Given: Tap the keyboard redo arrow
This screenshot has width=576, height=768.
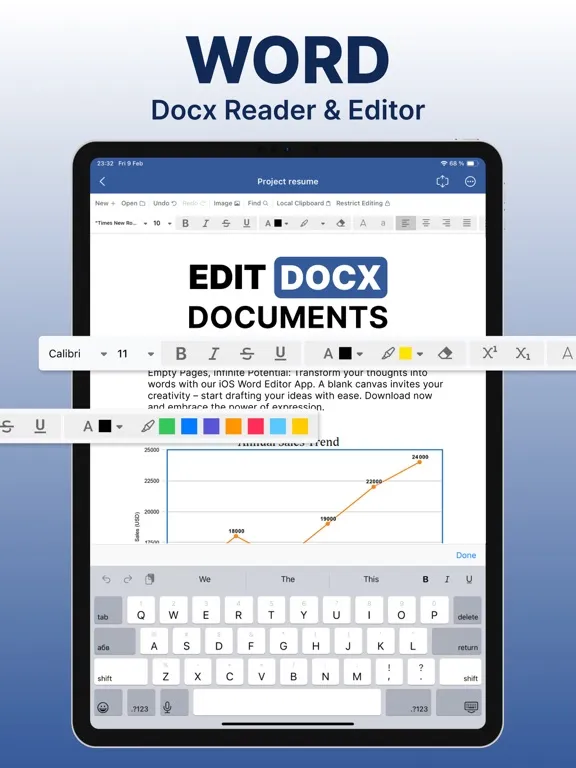Looking at the screenshot, I should point(128,579).
